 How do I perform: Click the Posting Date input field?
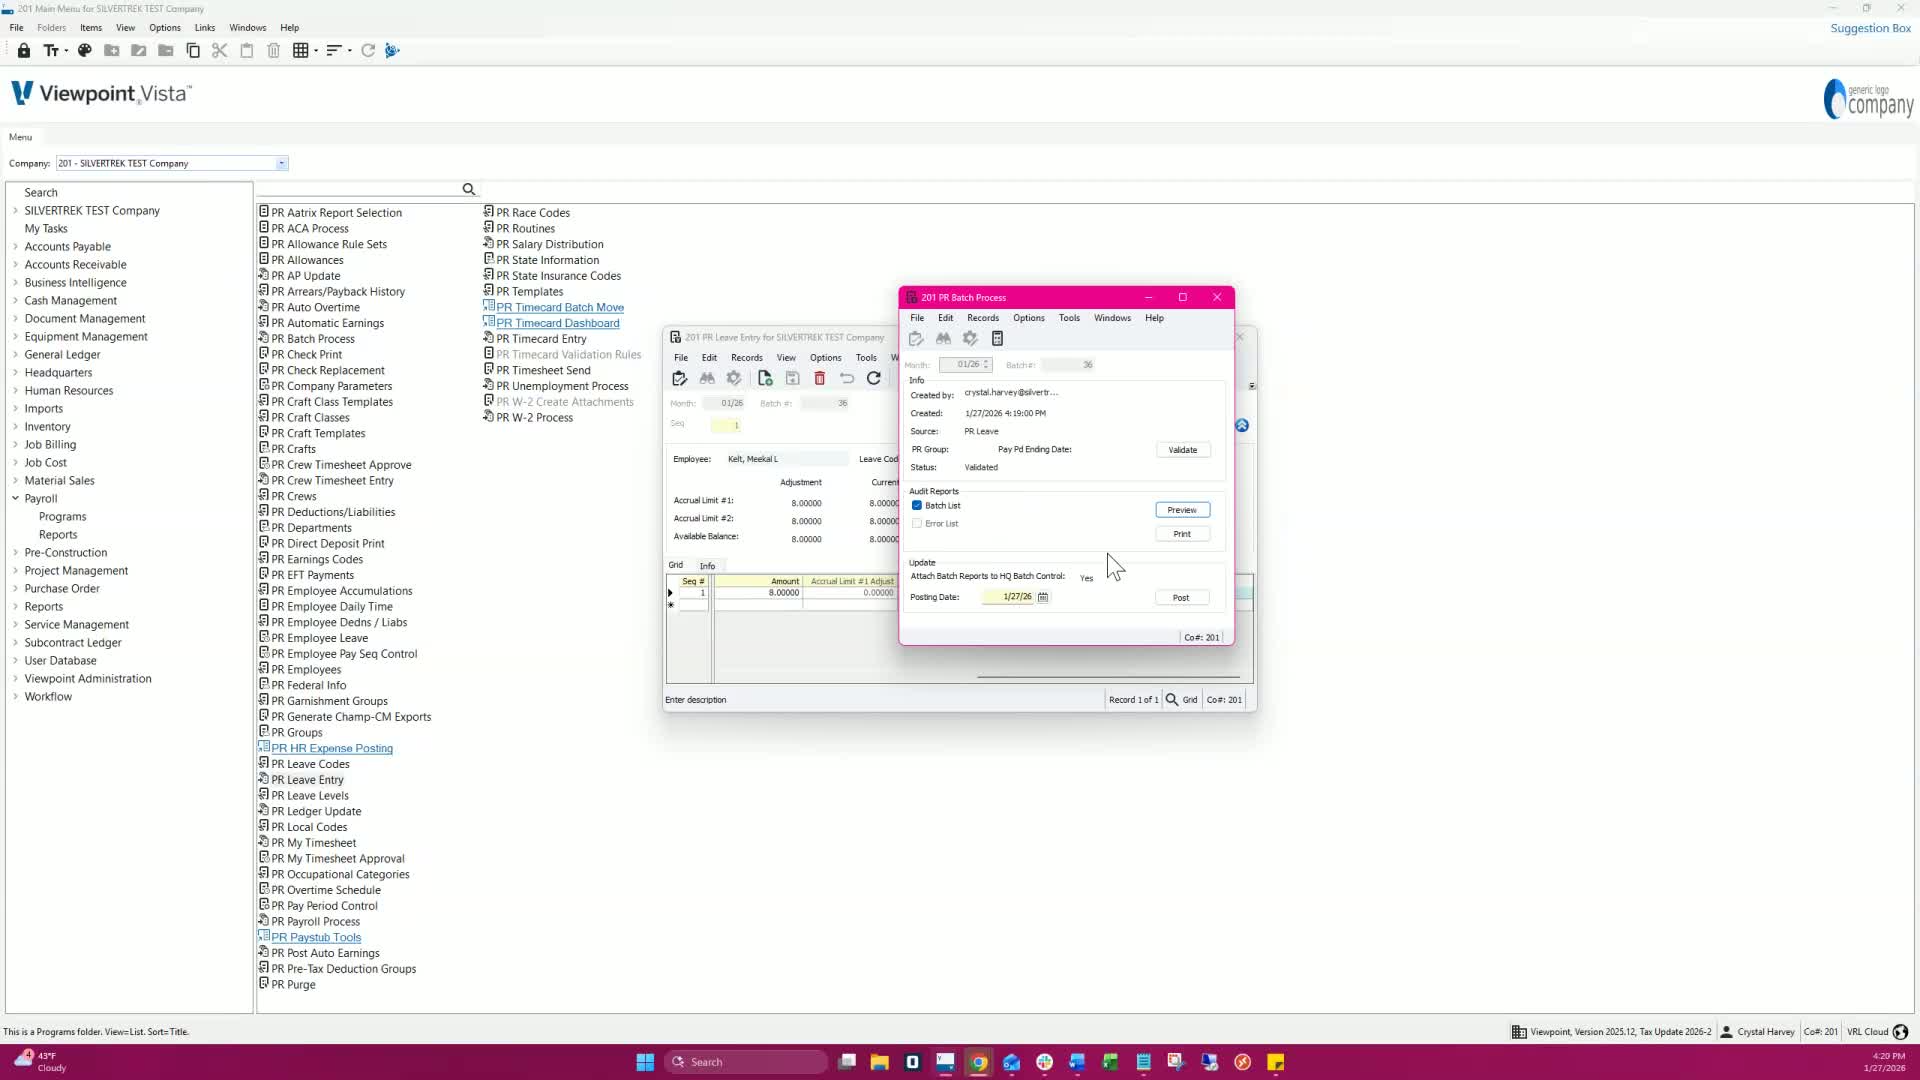click(x=1009, y=597)
